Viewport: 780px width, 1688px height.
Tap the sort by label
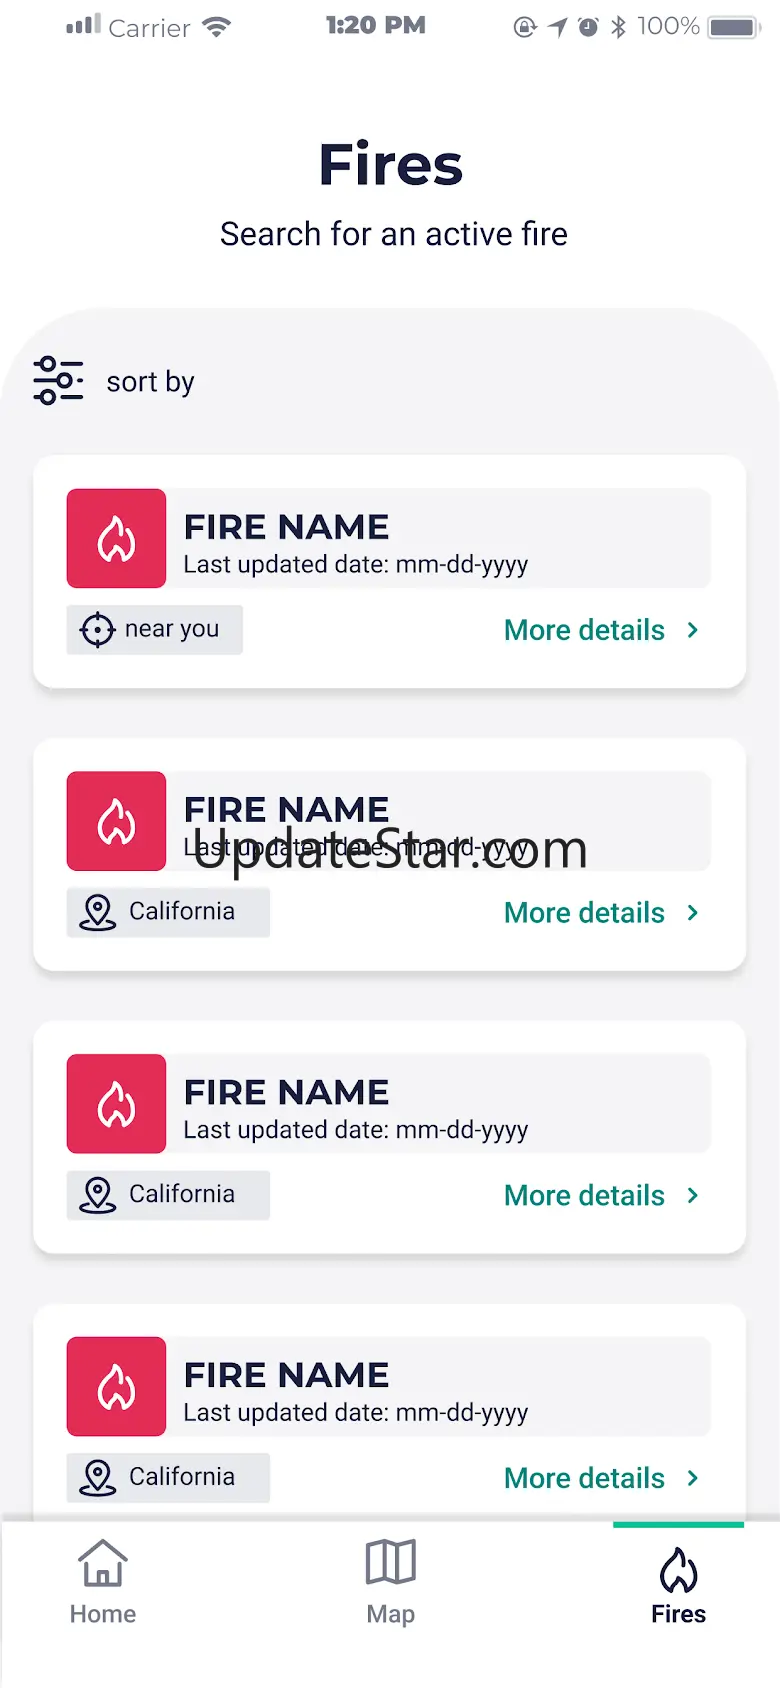pyautogui.click(x=150, y=382)
